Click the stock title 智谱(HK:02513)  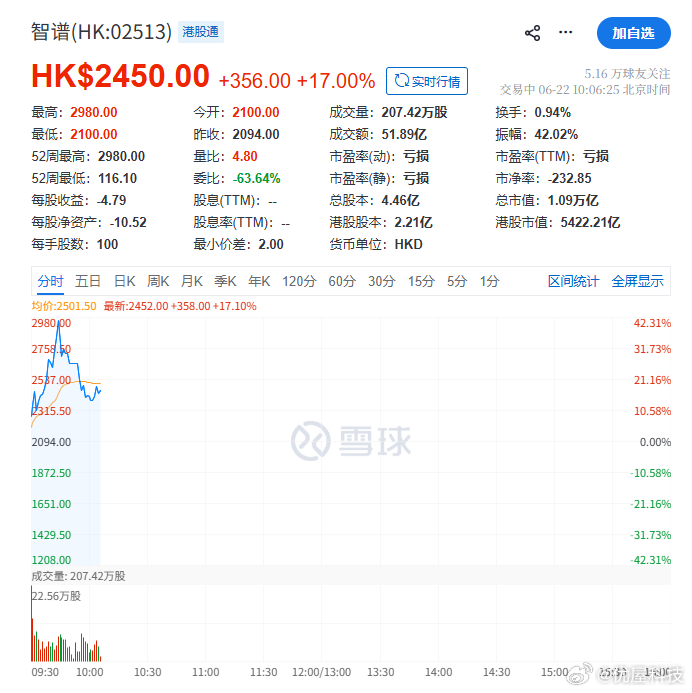(x=101, y=32)
